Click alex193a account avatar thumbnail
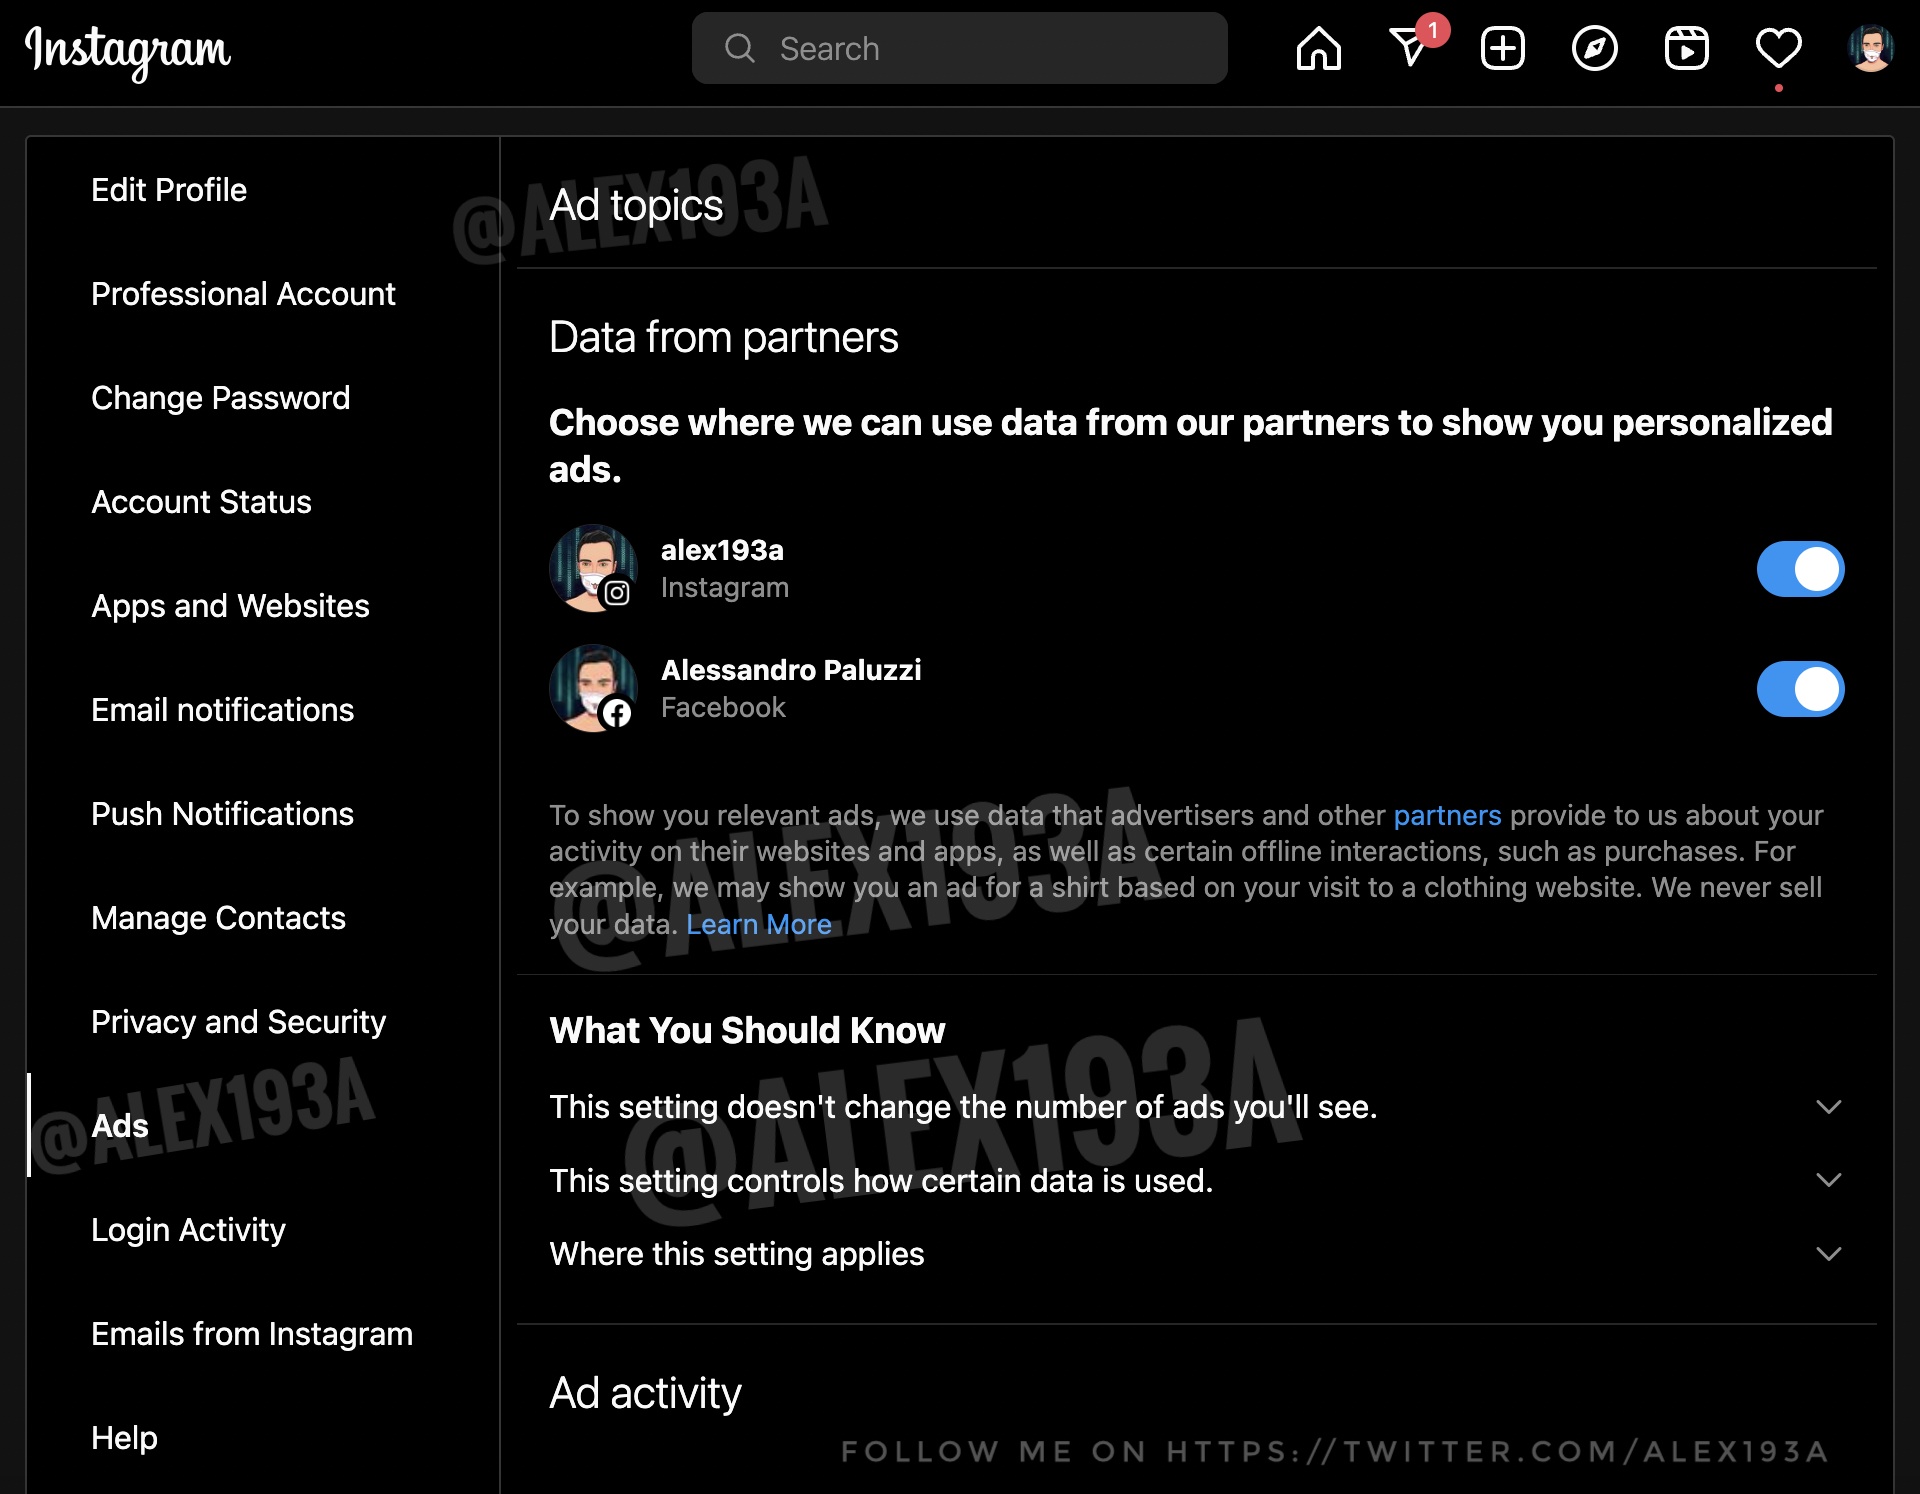This screenshot has width=1920, height=1494. [593, 568]
